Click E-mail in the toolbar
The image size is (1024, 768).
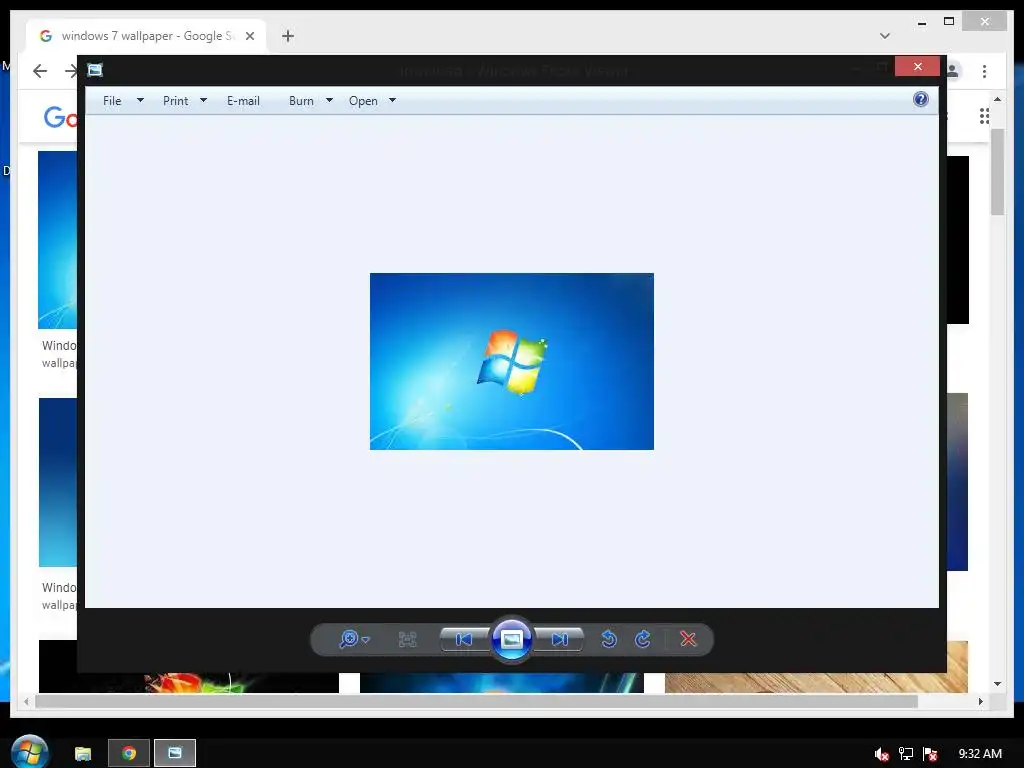243,101
